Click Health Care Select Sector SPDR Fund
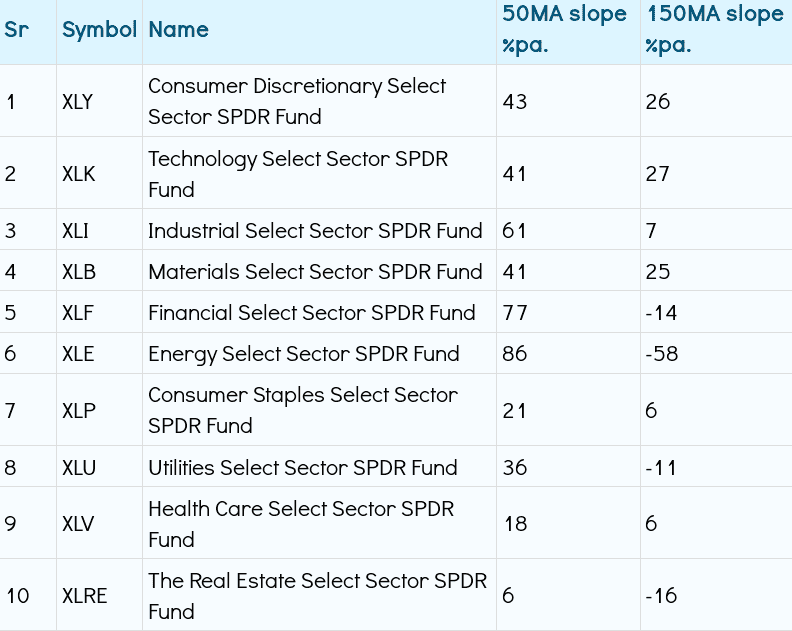Viewport: 792px width, 631px height. click(300, 524)
